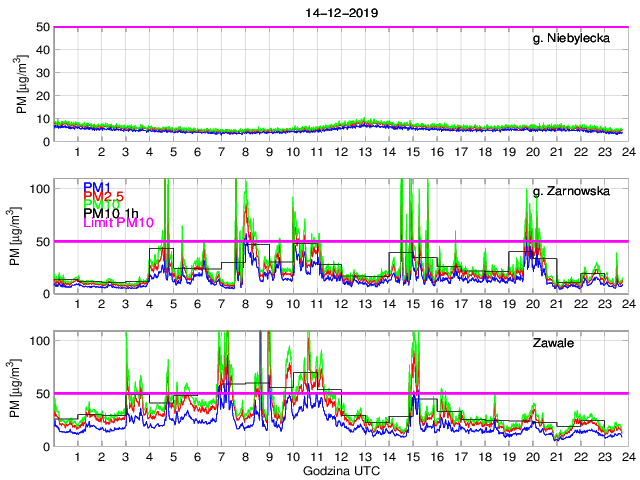This screenshot has width=640, height=480.
Task: Click the magenta Limit PM10 legend entry
Action: point(118,222)
